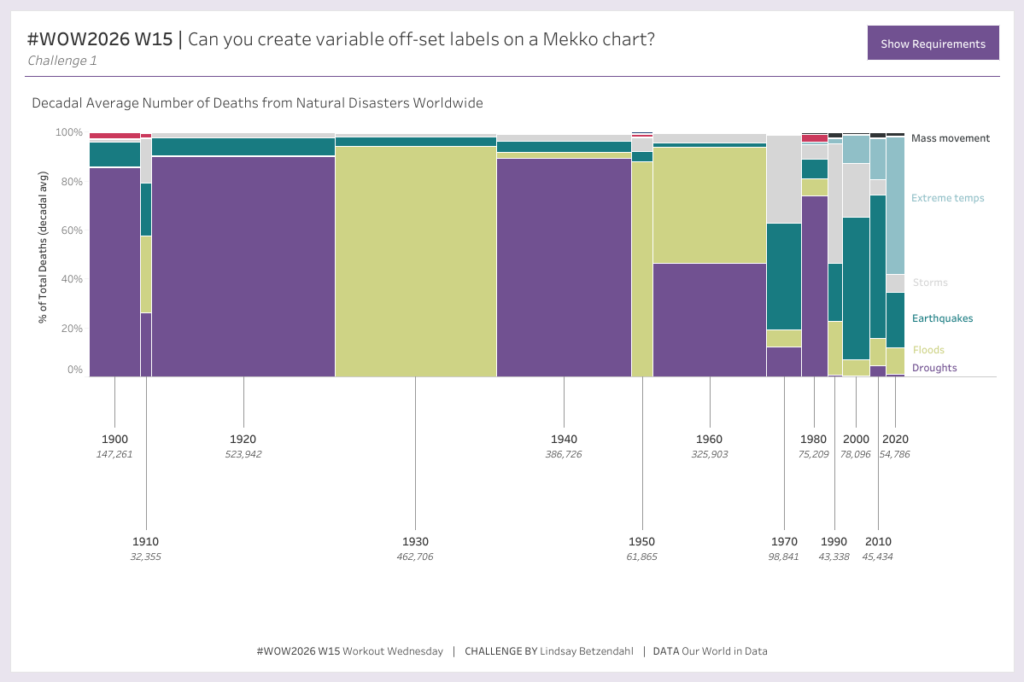The height and width of the screenshot is (682, 1024).
Task: Select the light blue extreme temps segment for 2020
Action: click(x=895, y=205)
